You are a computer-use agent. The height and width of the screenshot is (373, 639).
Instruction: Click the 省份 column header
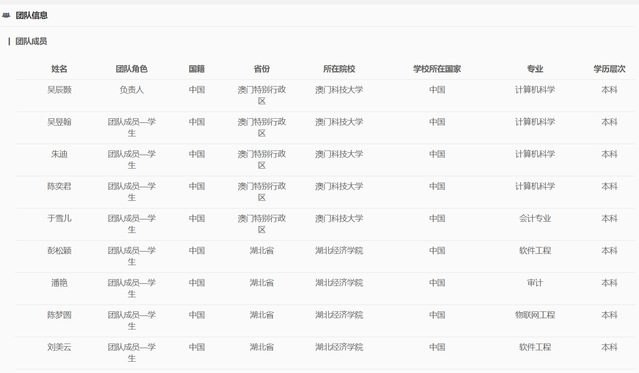coord(262,69)
